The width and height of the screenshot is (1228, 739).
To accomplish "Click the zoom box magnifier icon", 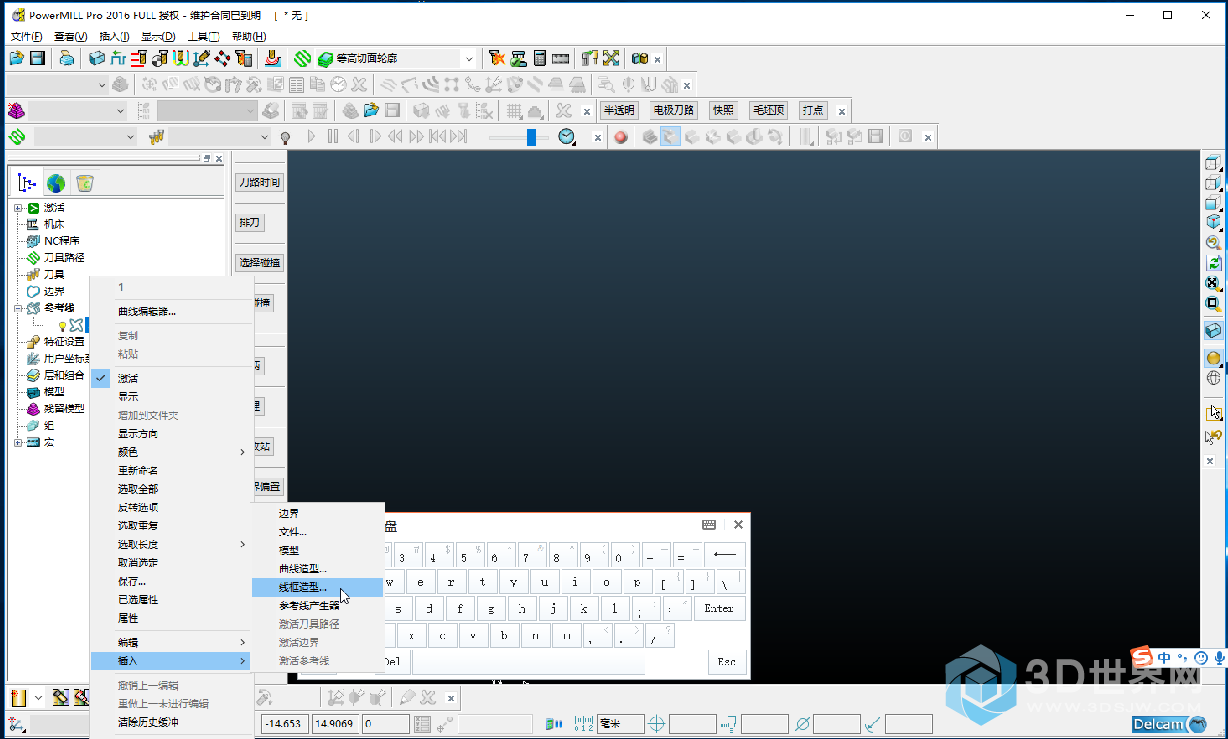I will click(1213, 303).
